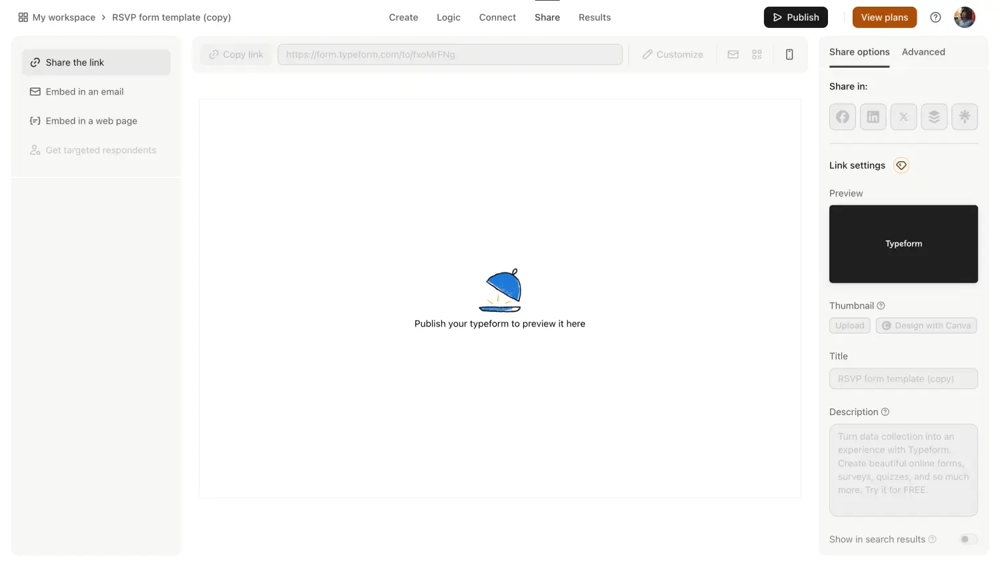The height and width of the screenshot is (565, 1000).
Task: Go to the Results tab
Action: (x=594, y=17)
